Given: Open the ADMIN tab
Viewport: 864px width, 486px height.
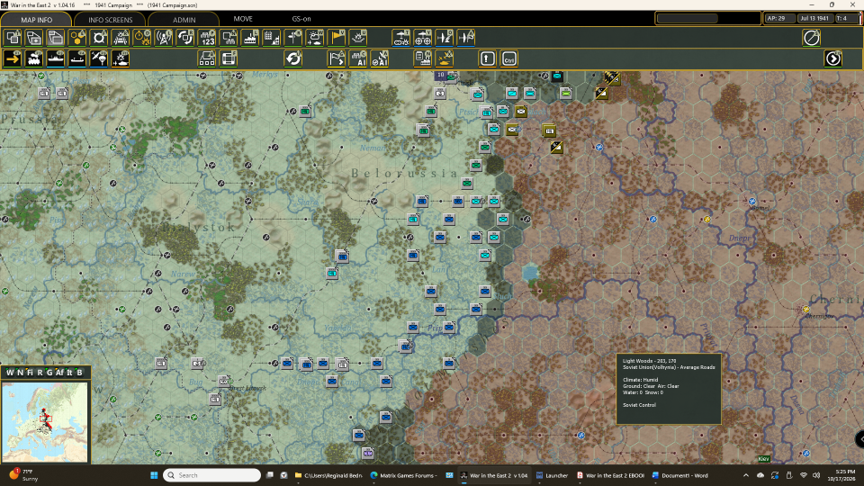Looking at the screenshot, I should (x=184, y=19).
